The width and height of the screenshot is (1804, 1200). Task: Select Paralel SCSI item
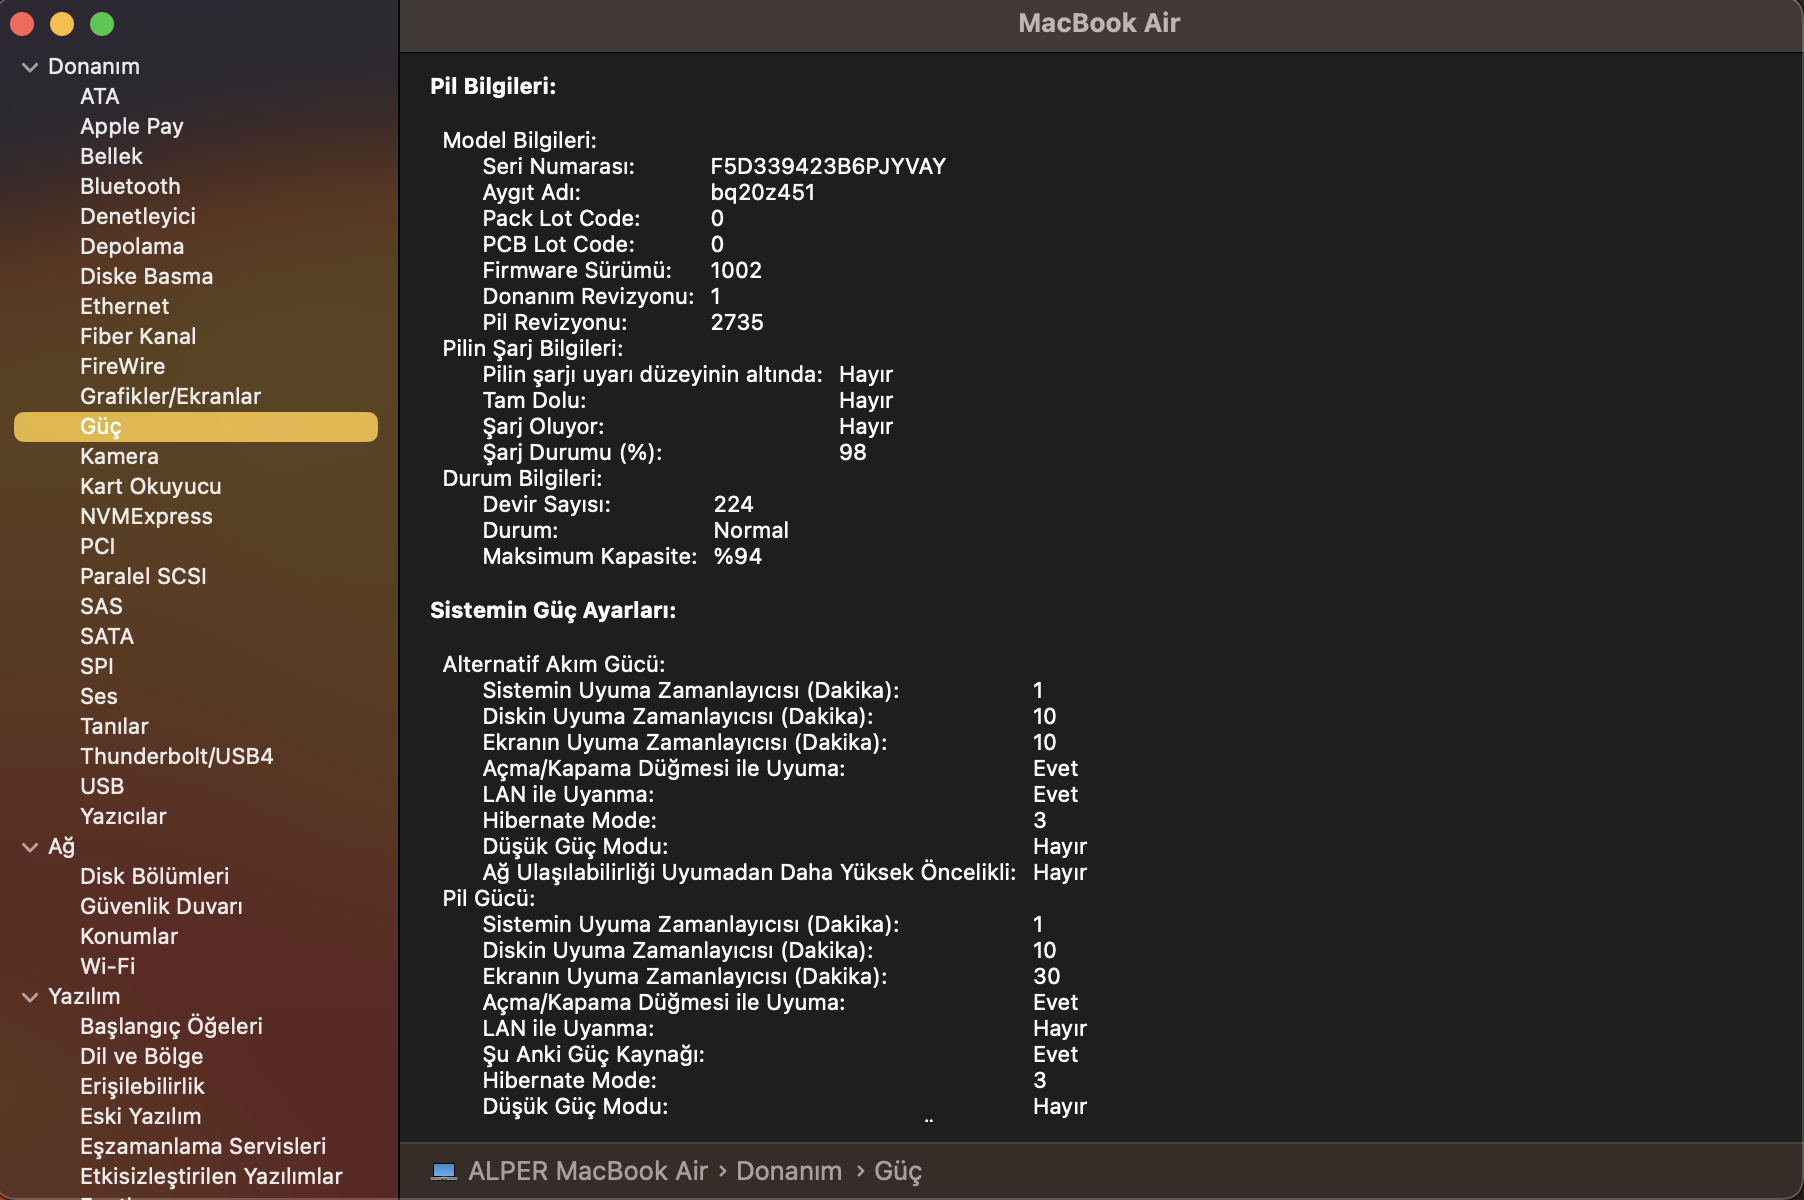point(143,577)
